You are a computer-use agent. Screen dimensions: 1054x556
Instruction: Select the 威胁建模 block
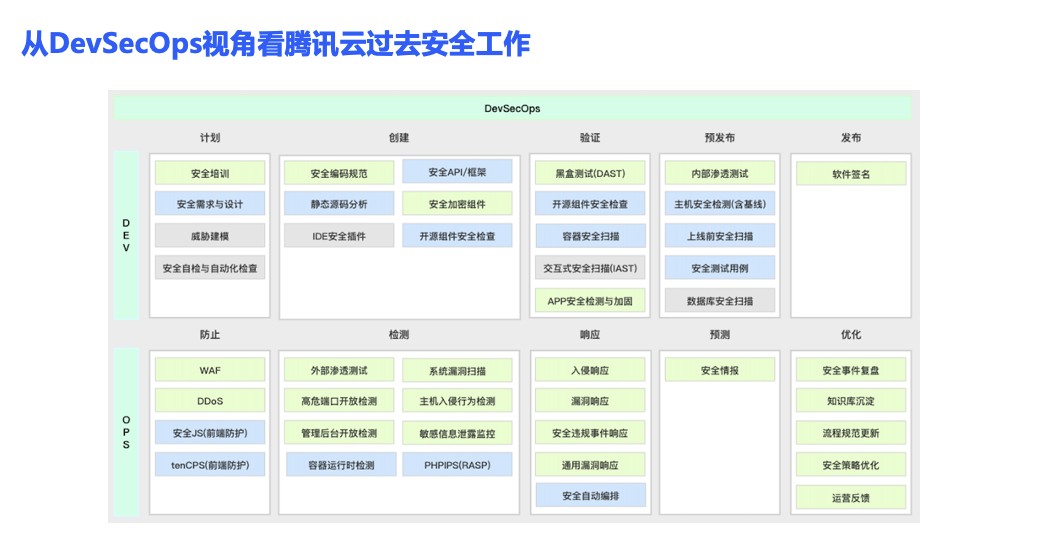[x=210, y=236]
